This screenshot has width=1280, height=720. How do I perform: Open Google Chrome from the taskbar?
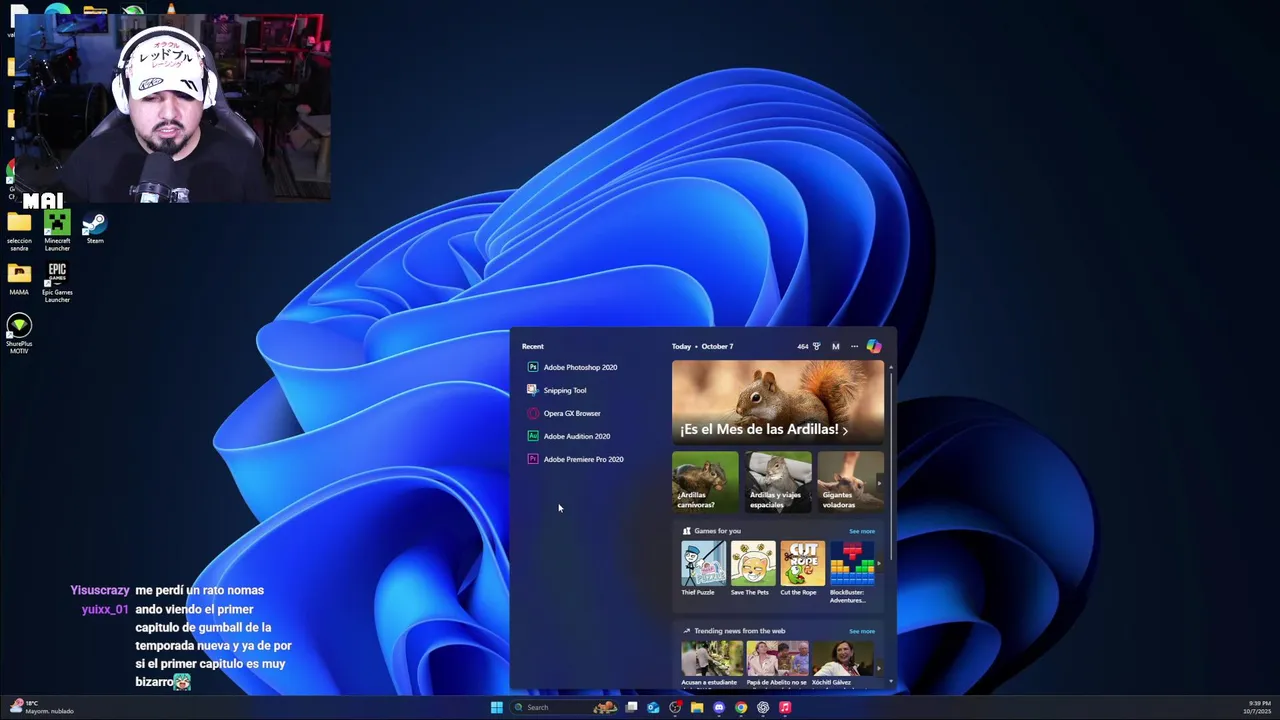(x=741, y=707)
